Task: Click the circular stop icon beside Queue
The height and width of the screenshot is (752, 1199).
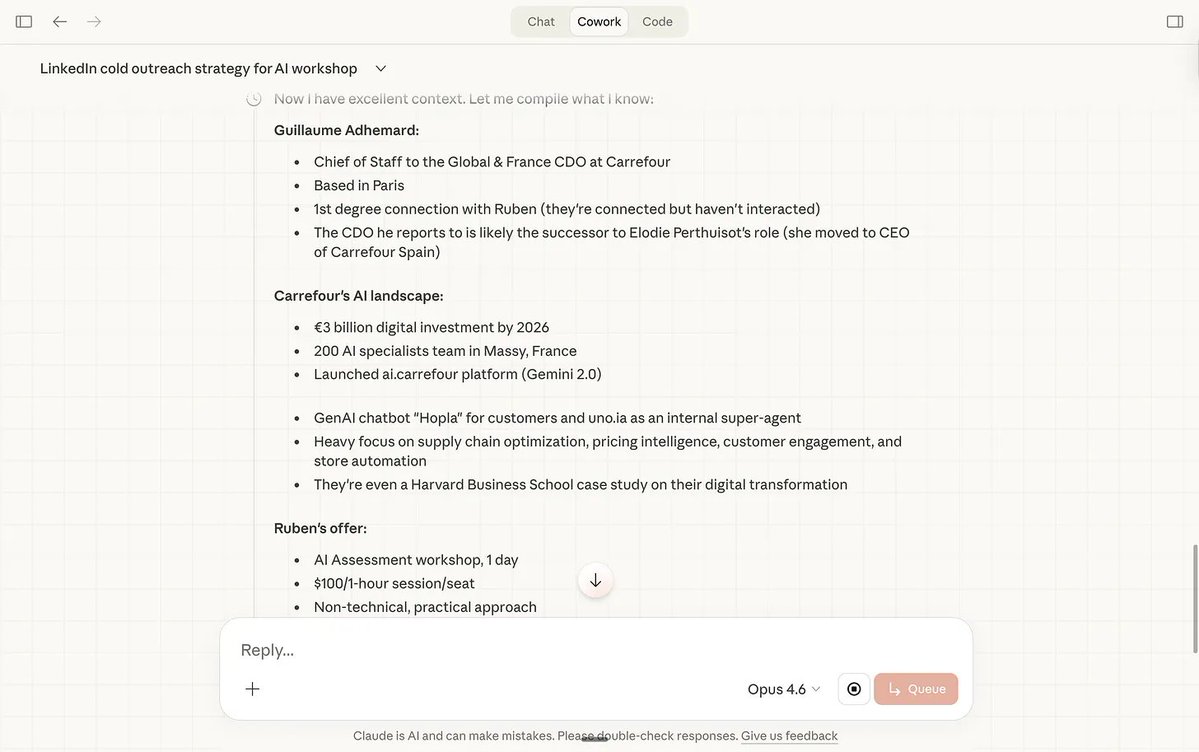Action: tap(853, 688)
